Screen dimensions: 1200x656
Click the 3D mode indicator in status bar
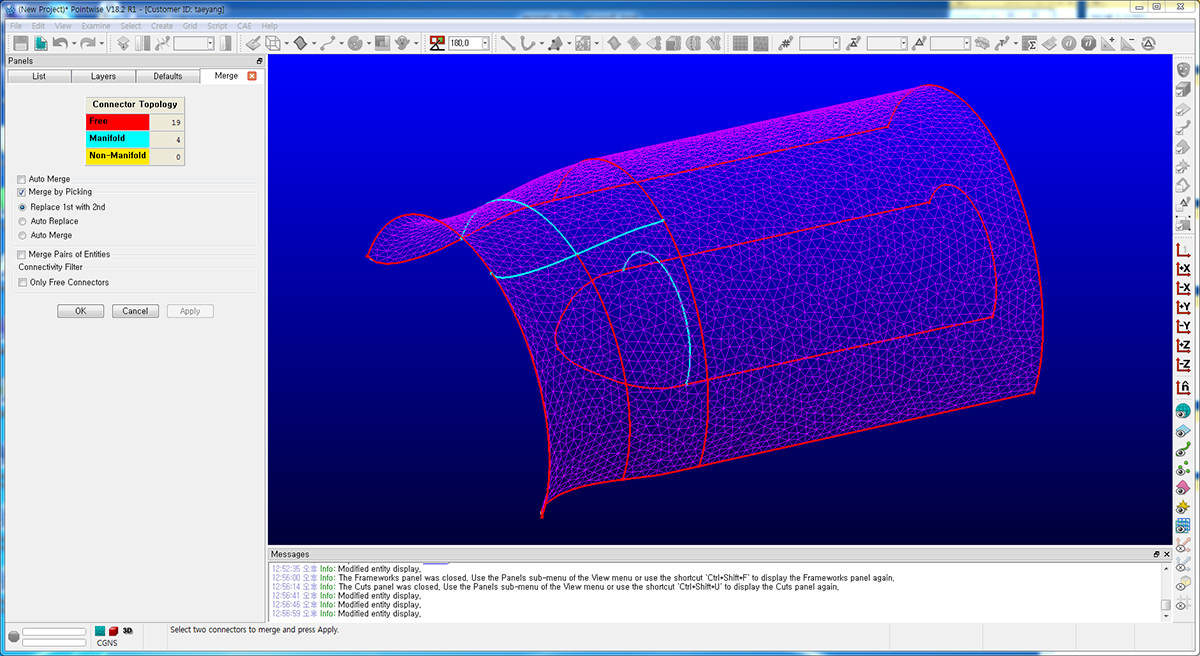[x=128, y=631]
